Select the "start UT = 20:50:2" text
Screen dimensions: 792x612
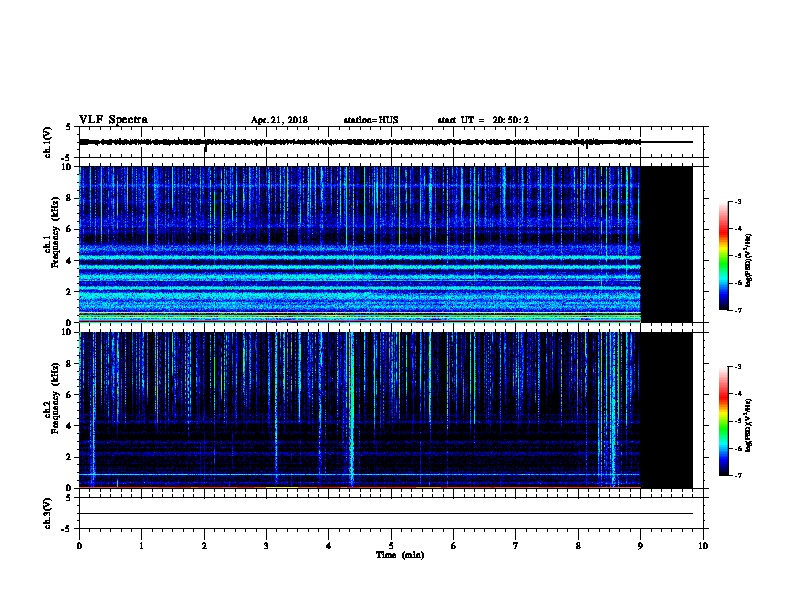[x=483, y=120]
